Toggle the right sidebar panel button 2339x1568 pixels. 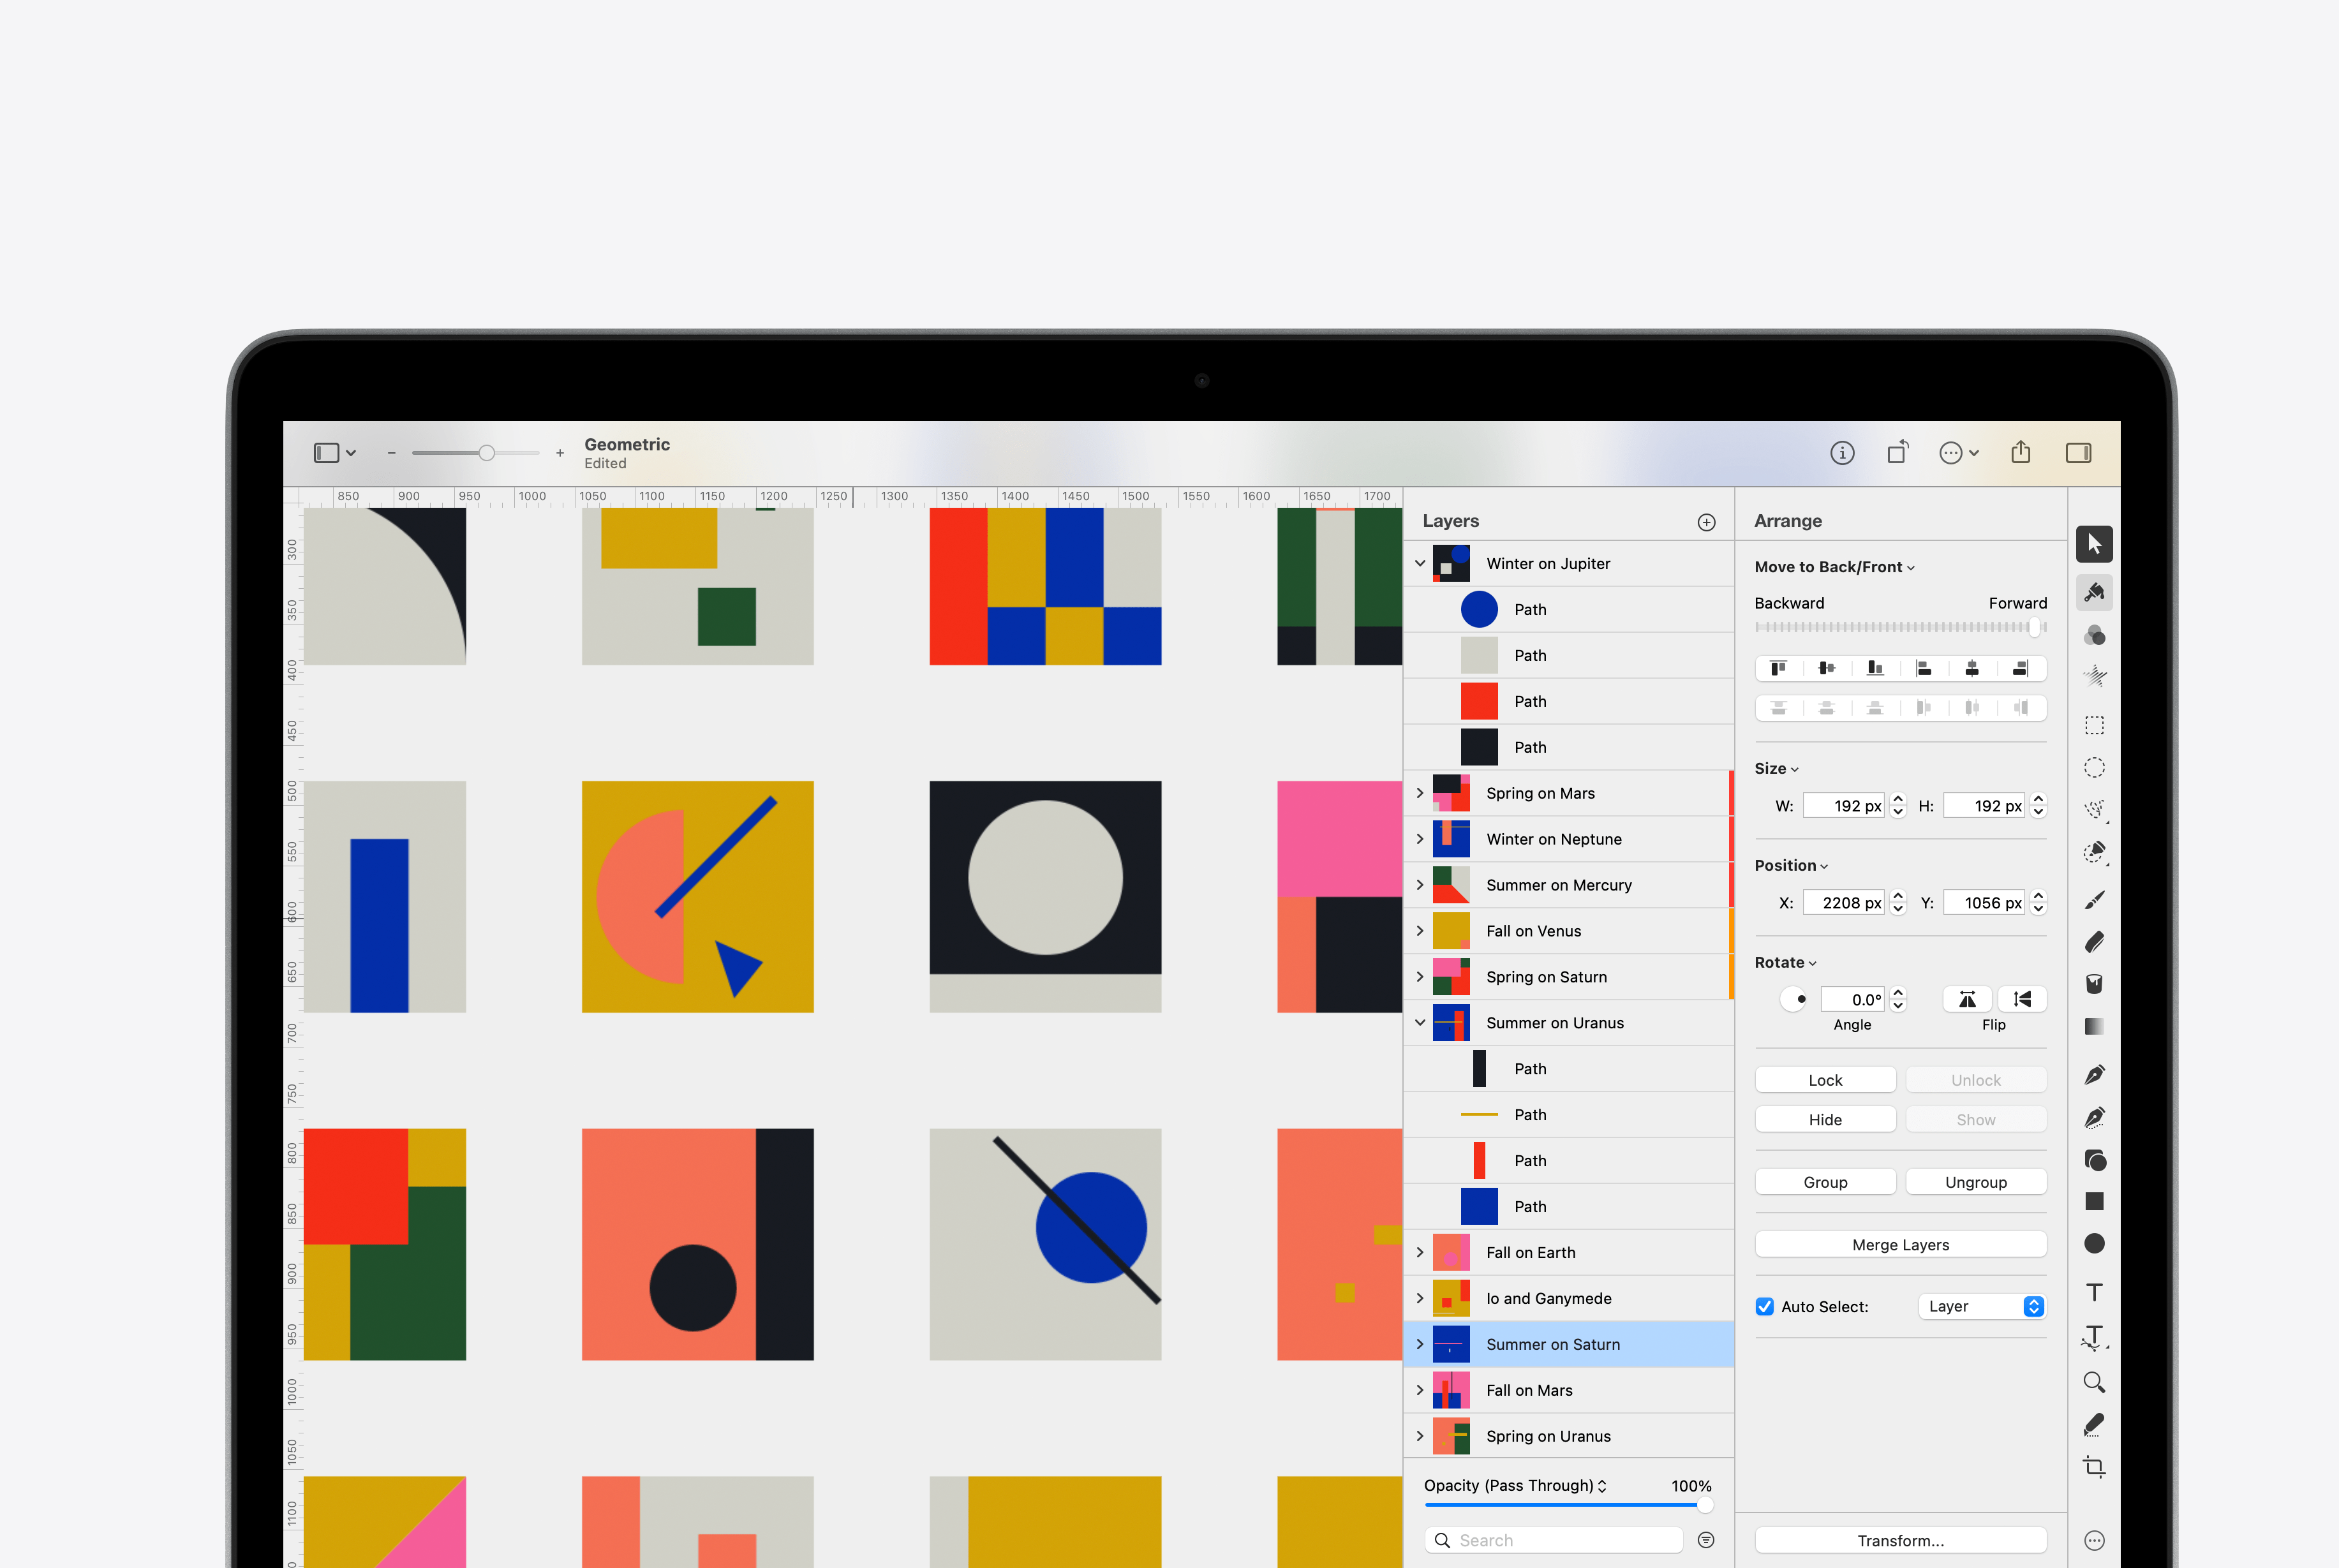2078,453
